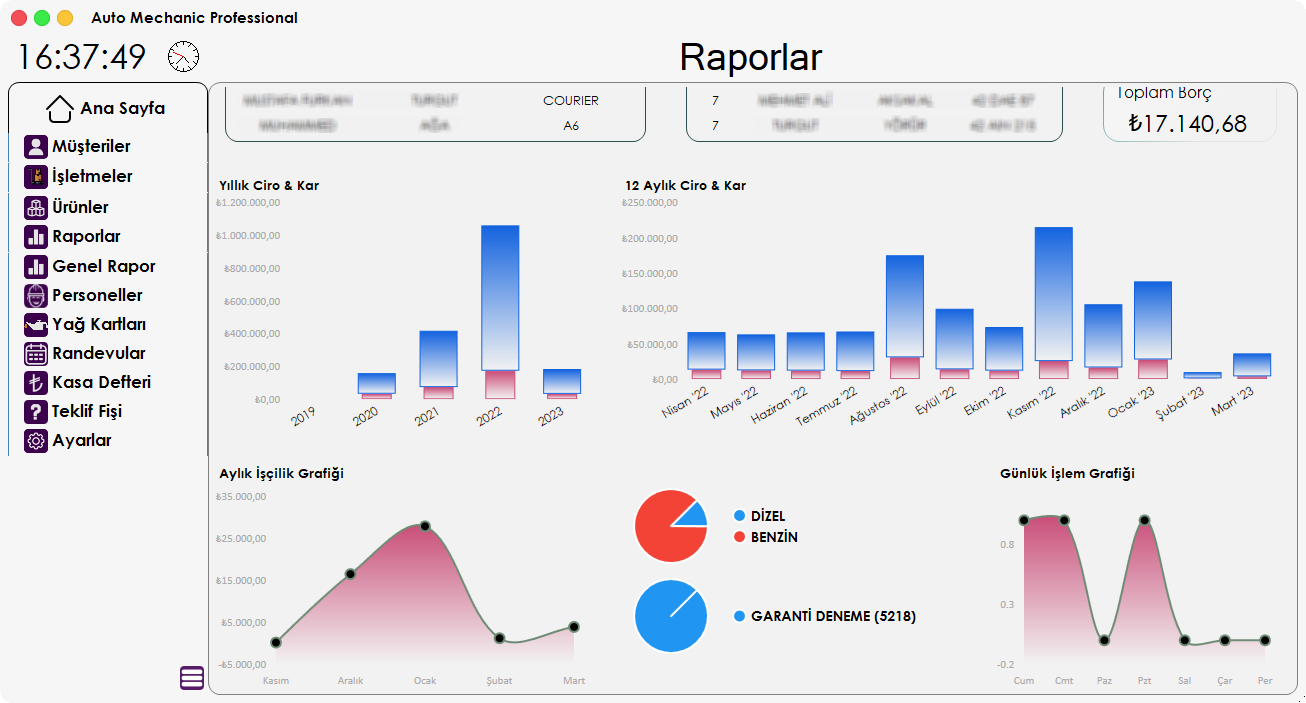
Task: Click the "12 Aylık Ciro & Kar" chart title
Action: tap(685, 185)
